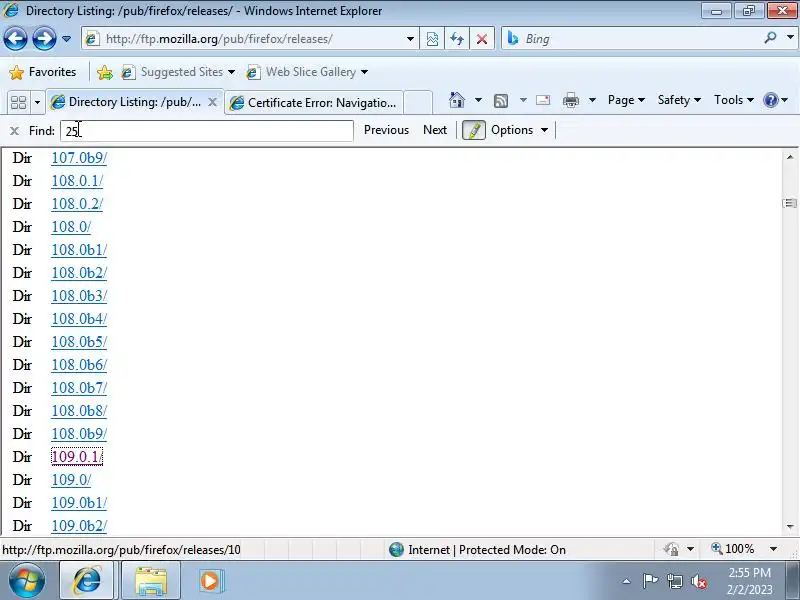The width and height of the screenshot is (800, 600).
Task: Switch to Certificate Error tab
Action: (x=313, y=103)
